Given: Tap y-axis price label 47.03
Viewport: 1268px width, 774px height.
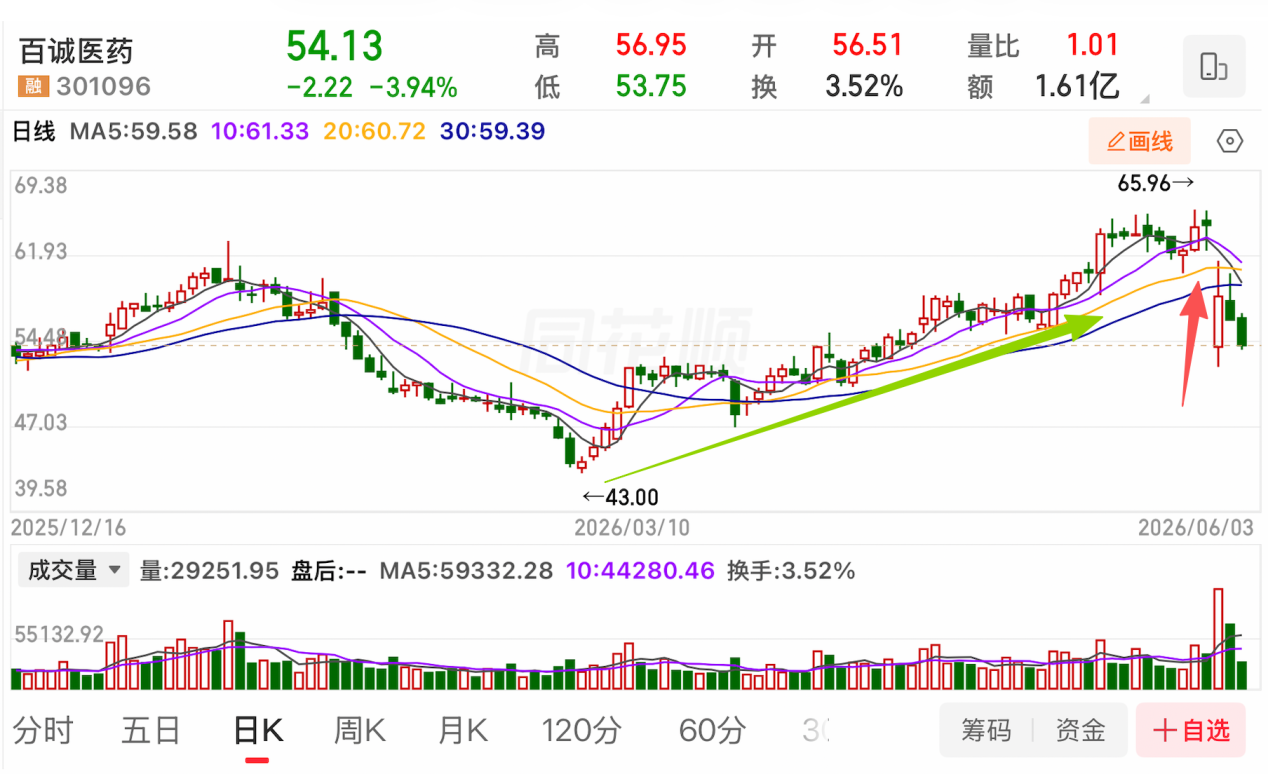Looking at the screenshot, I should (42, 422).
